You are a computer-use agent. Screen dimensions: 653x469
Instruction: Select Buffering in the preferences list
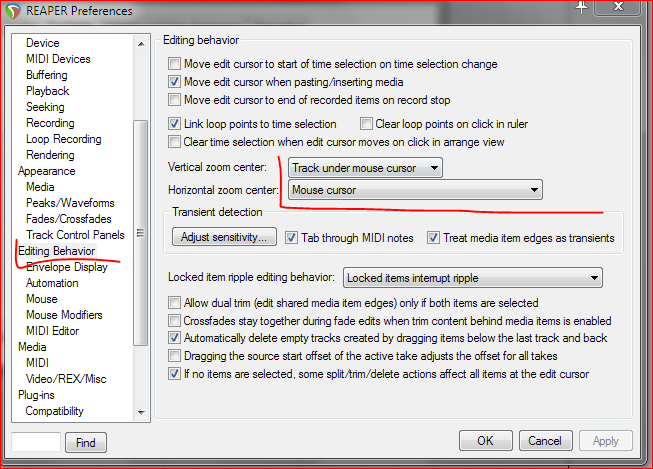(x=47, y=75)
